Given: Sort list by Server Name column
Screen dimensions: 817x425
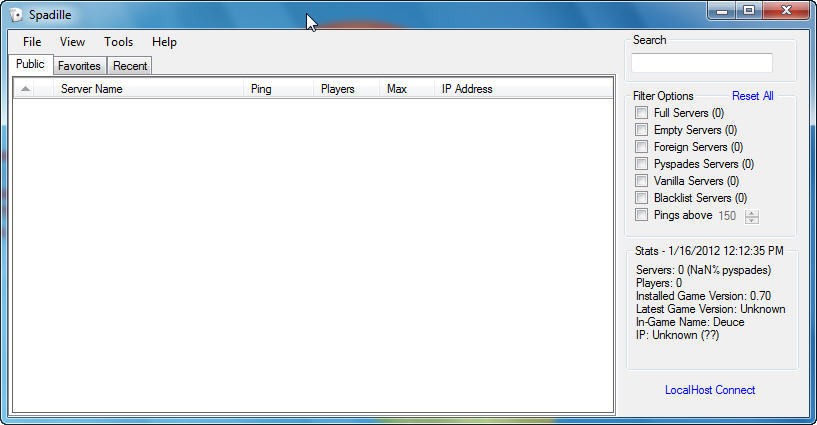Looking at the screenshot, I should pyautogui.click(x=148, y=89).
